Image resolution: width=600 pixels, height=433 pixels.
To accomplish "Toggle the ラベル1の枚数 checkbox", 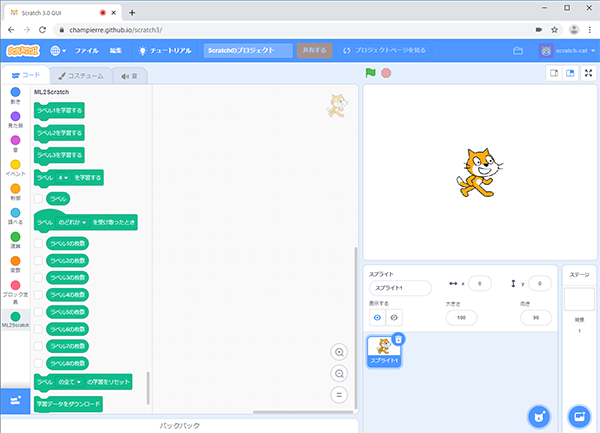I will tap(38, 243).
